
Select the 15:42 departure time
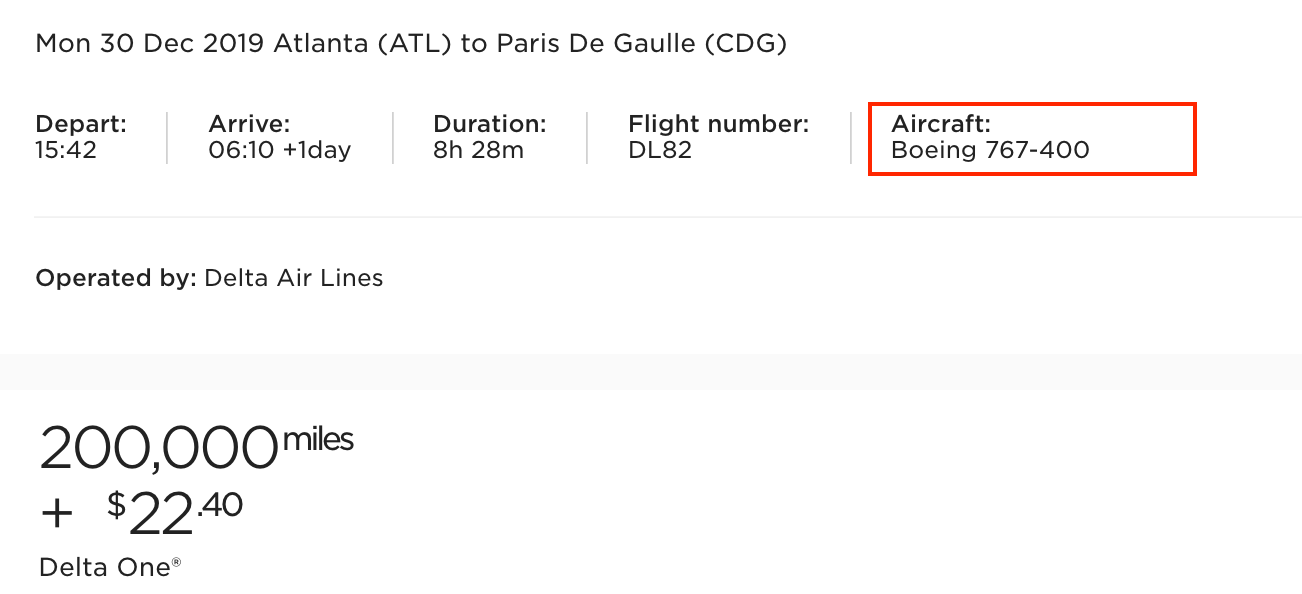pyautogui.click(x=66, y=151)
